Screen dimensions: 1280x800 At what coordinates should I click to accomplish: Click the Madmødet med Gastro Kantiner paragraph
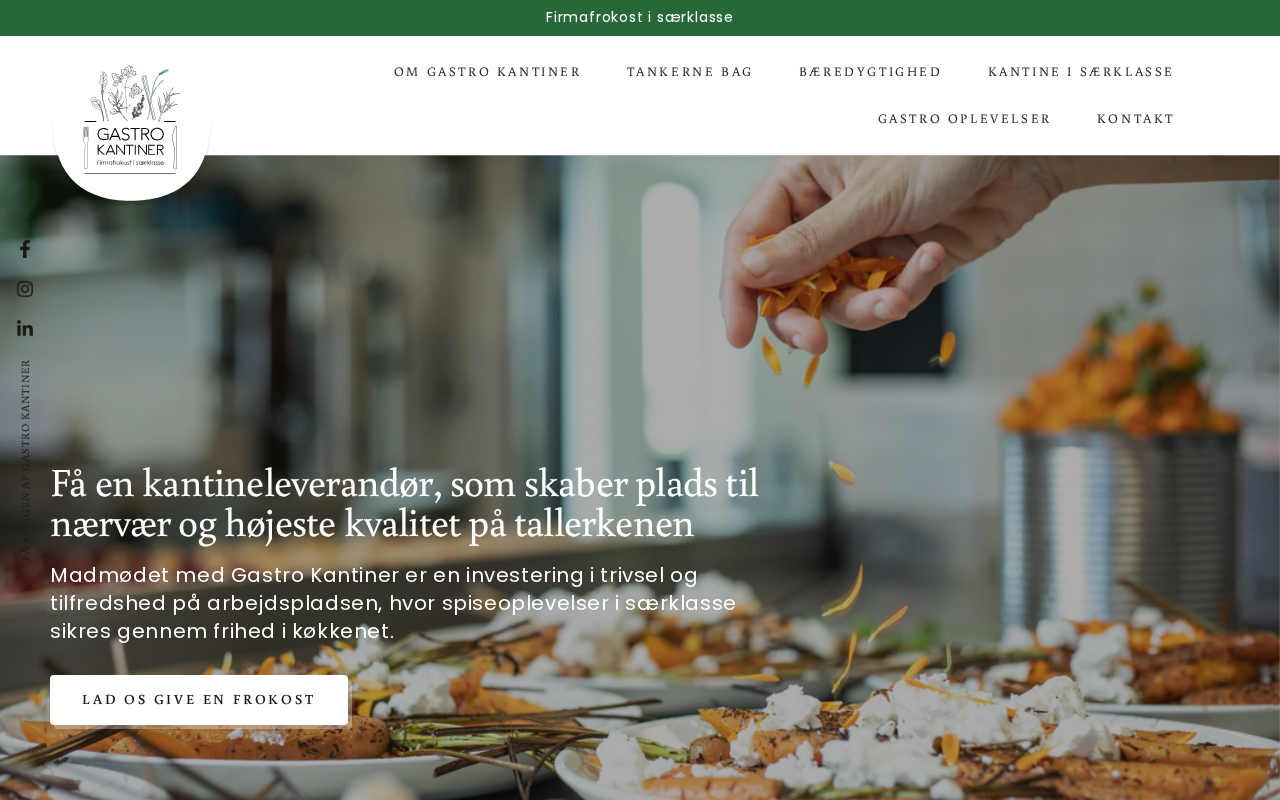tap(394, 603)
